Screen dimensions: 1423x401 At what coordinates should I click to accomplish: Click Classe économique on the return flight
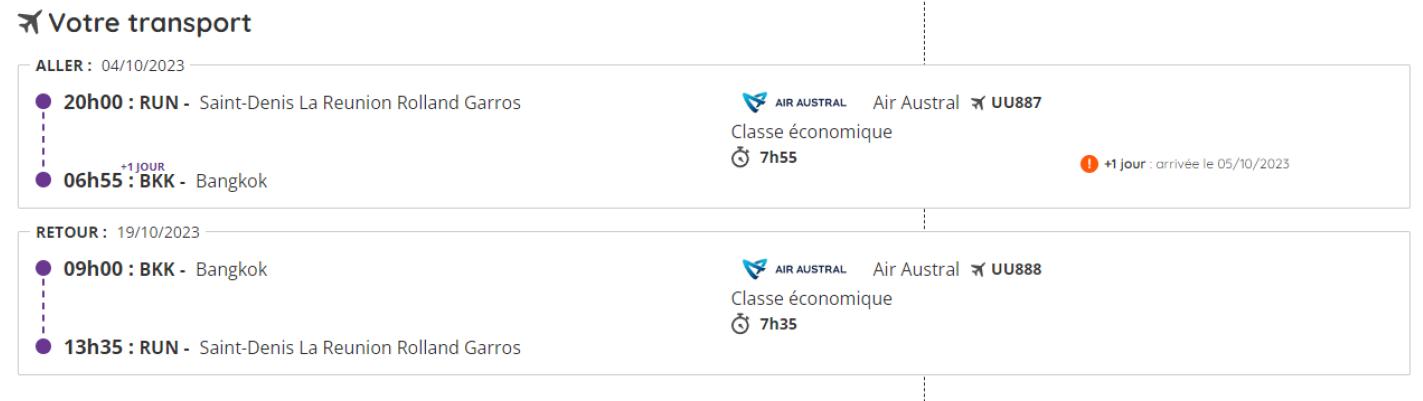(x=811, y=298)
